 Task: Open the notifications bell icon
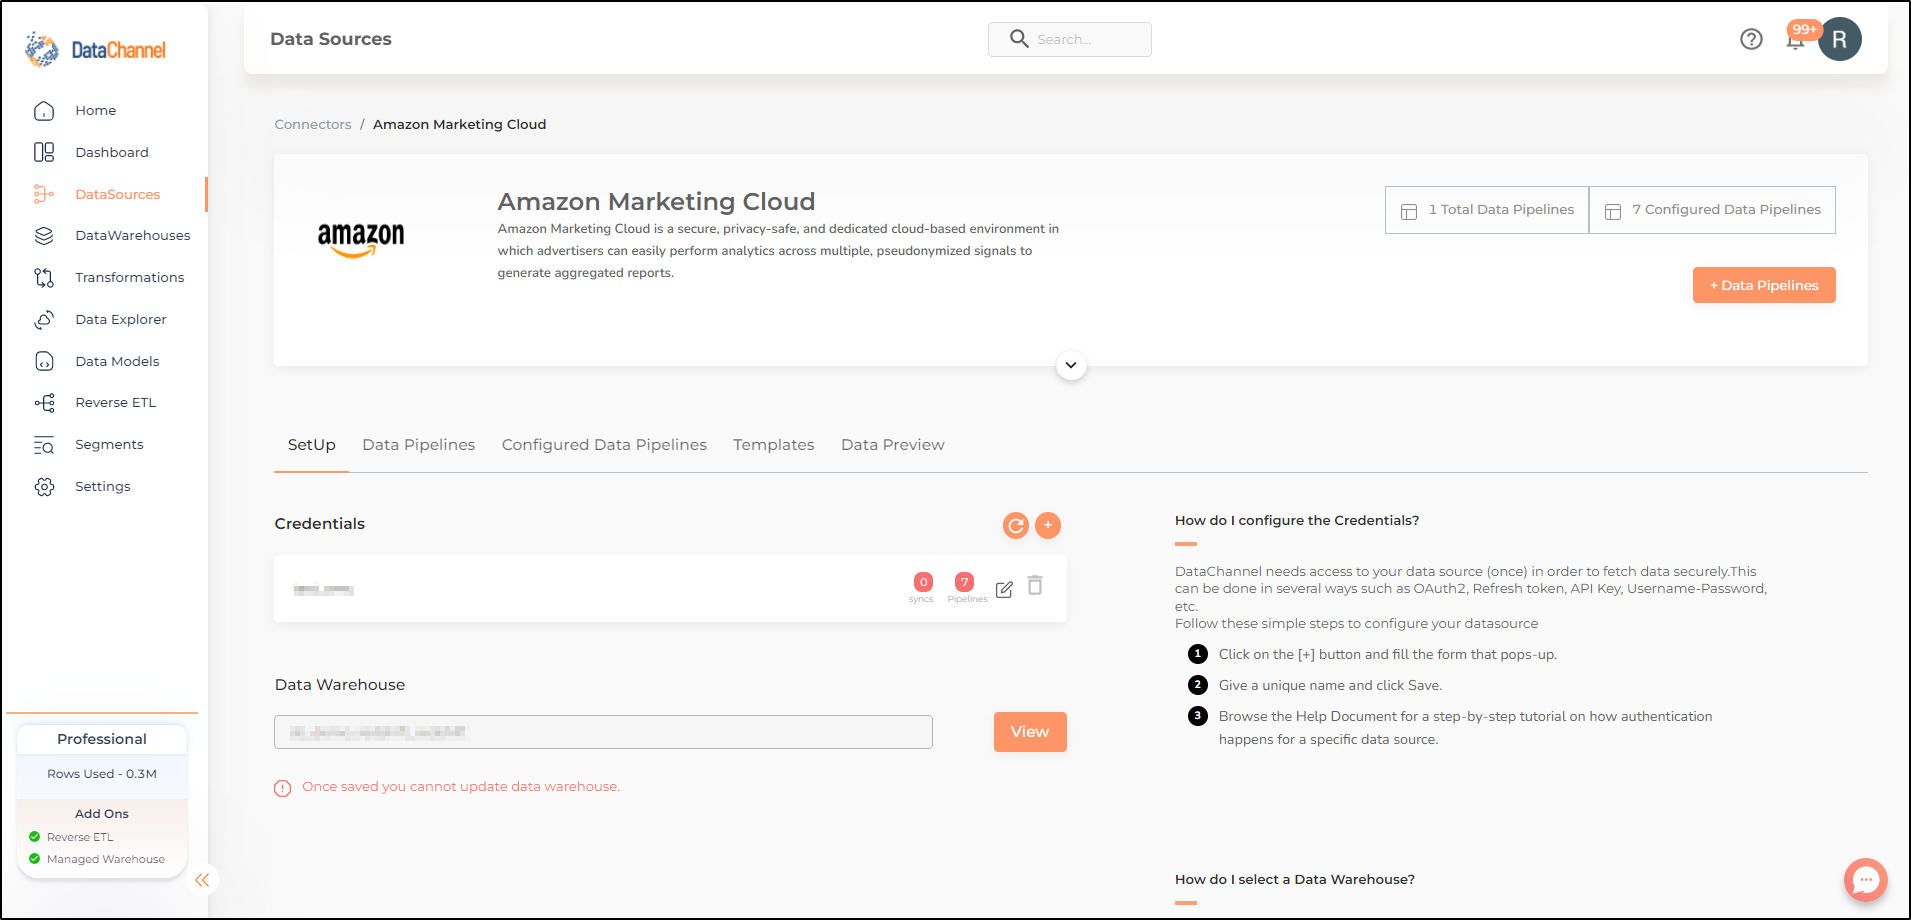1796,41
